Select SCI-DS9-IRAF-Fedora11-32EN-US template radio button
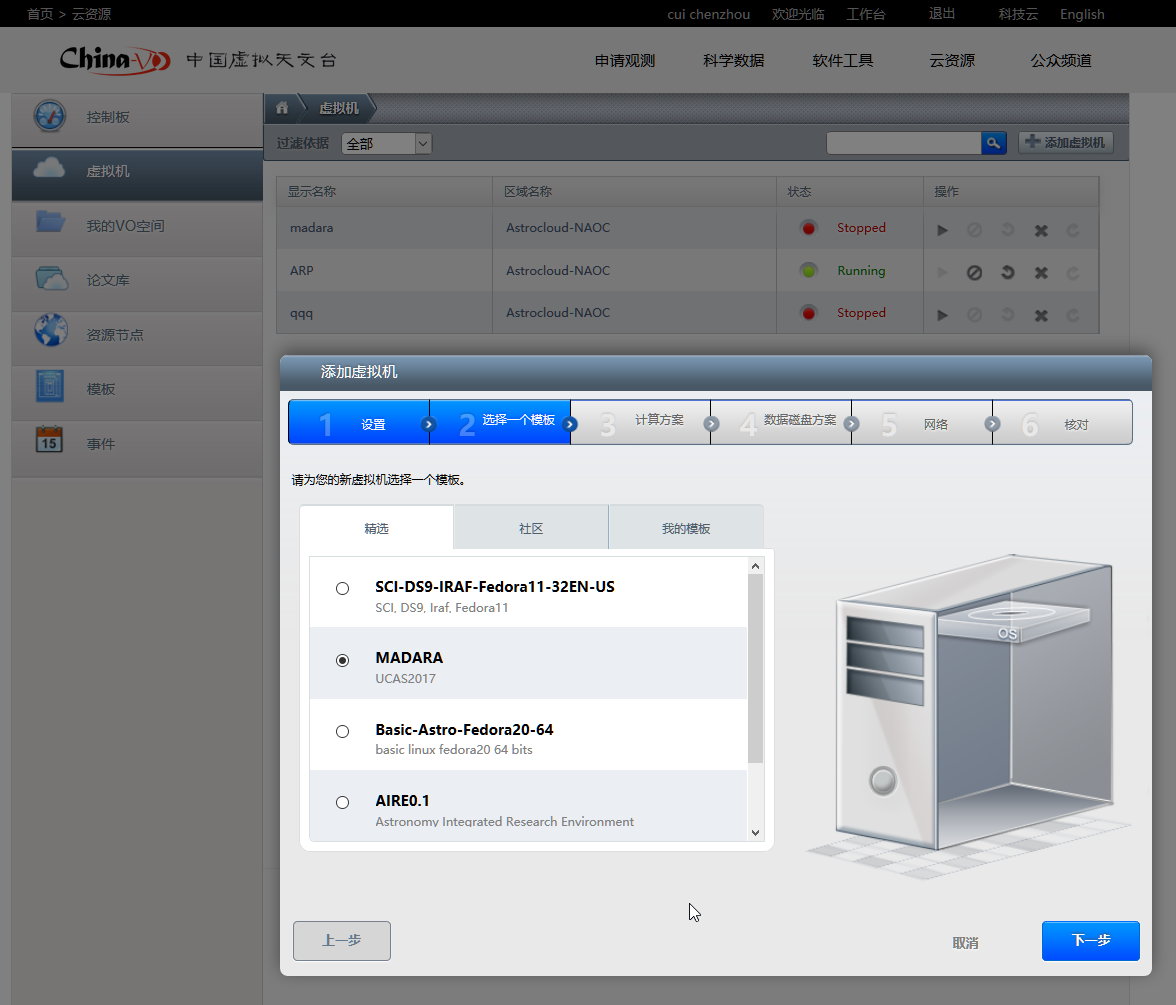This screenshot has height=1005, width=1176. tap(343, 588)
